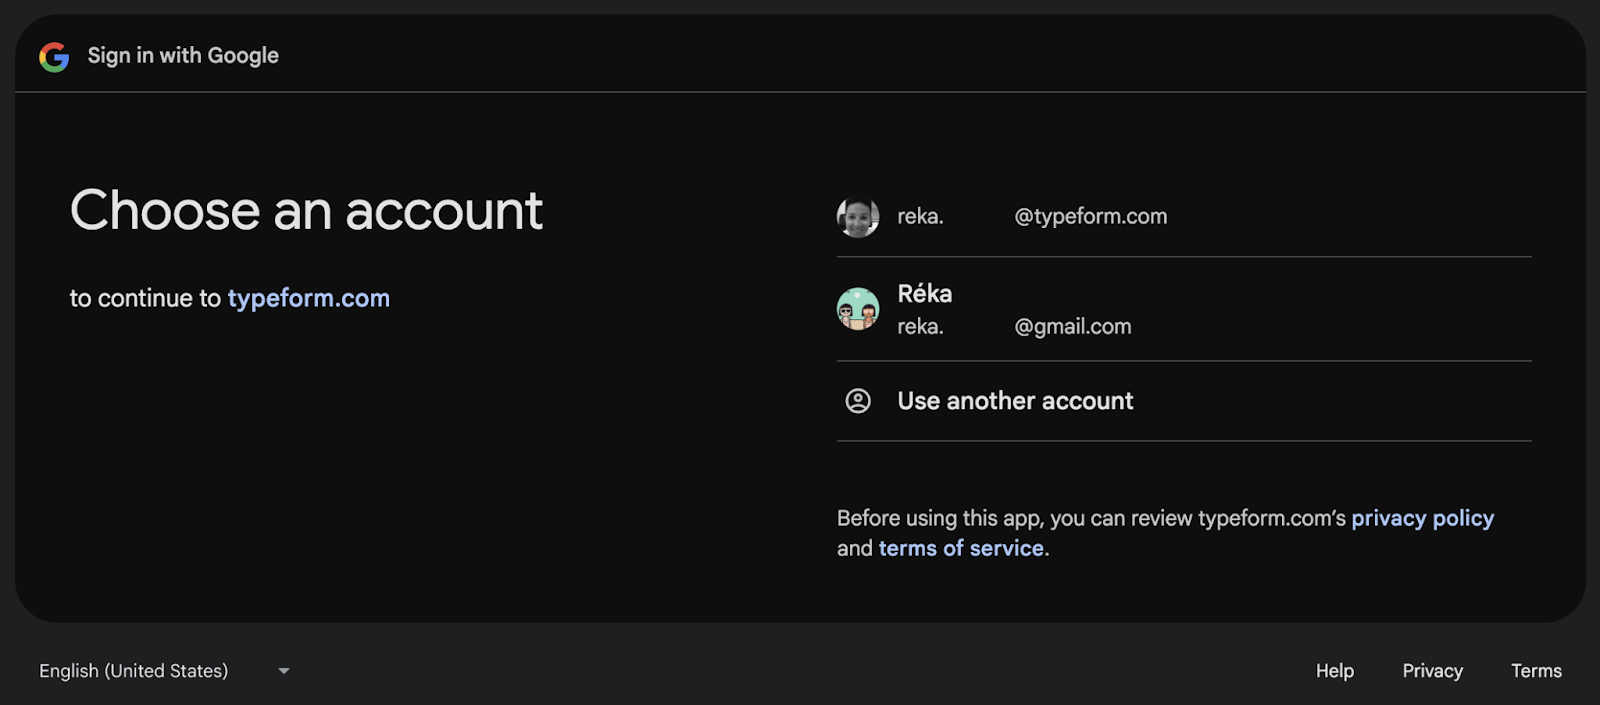Viewport: 1600px width, 705px height.
Task: Click the @typeform.com email address text
Action: [x=1091, y=217]
